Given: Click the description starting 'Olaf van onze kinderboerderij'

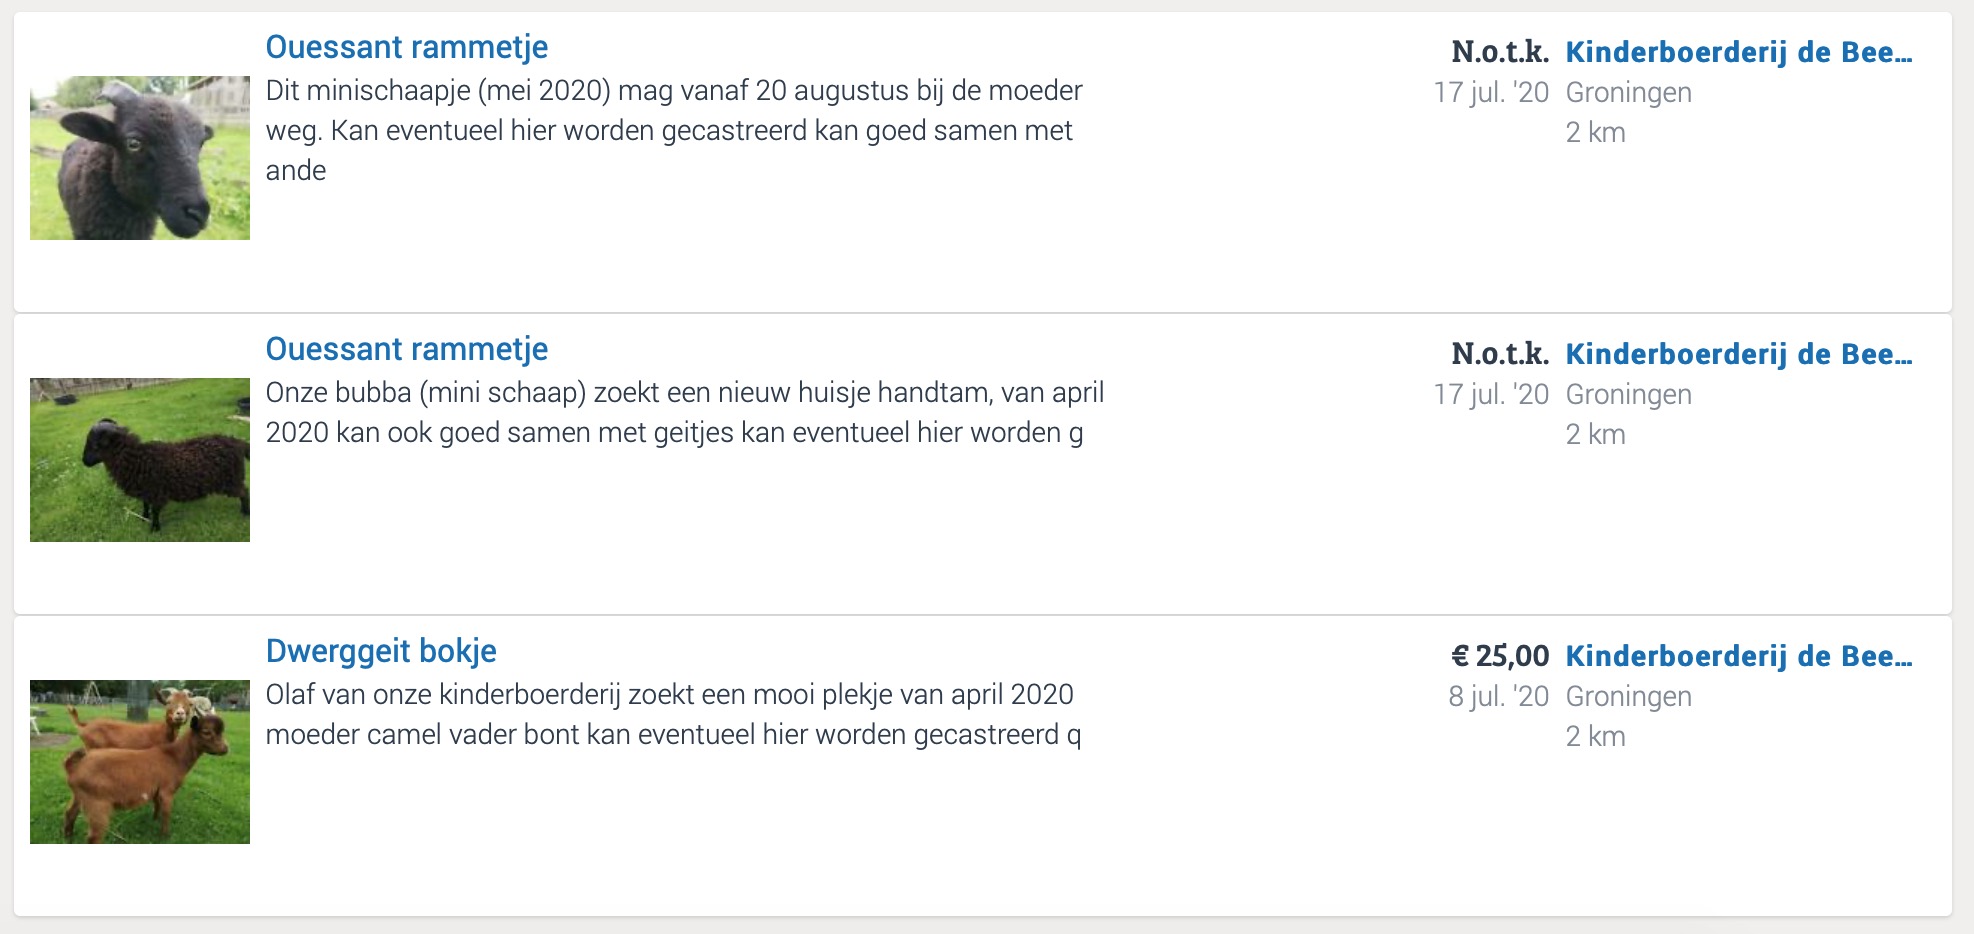Looking at the screenshot, I should point(672,714).
